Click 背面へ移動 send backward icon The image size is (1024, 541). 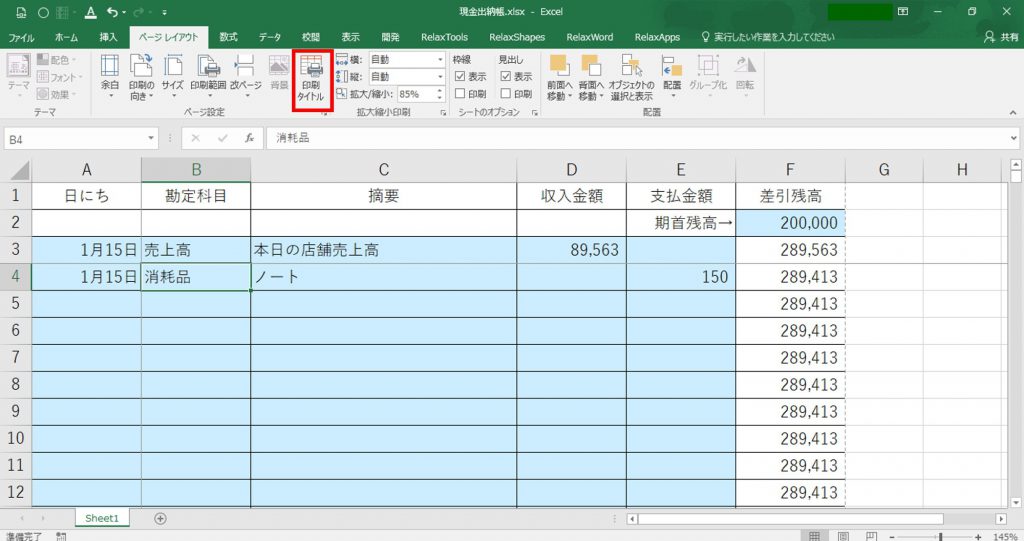pos(591,66)
